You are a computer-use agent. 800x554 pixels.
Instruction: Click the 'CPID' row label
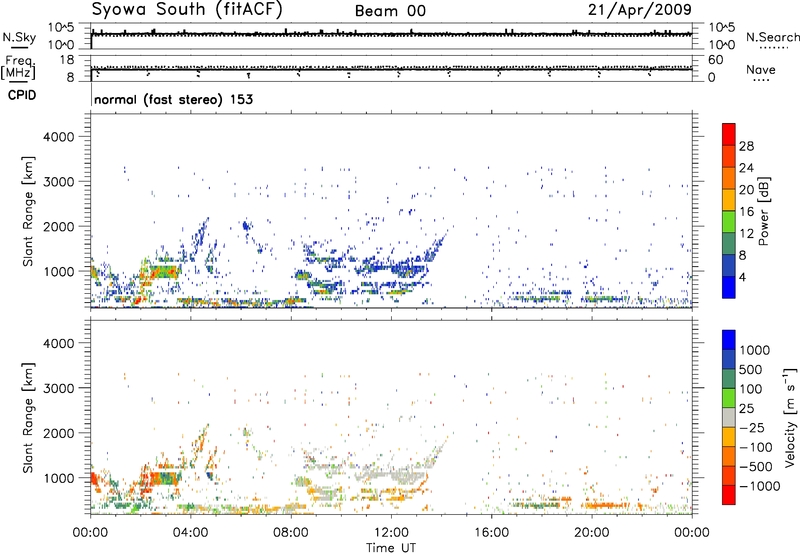click(22, 95)
